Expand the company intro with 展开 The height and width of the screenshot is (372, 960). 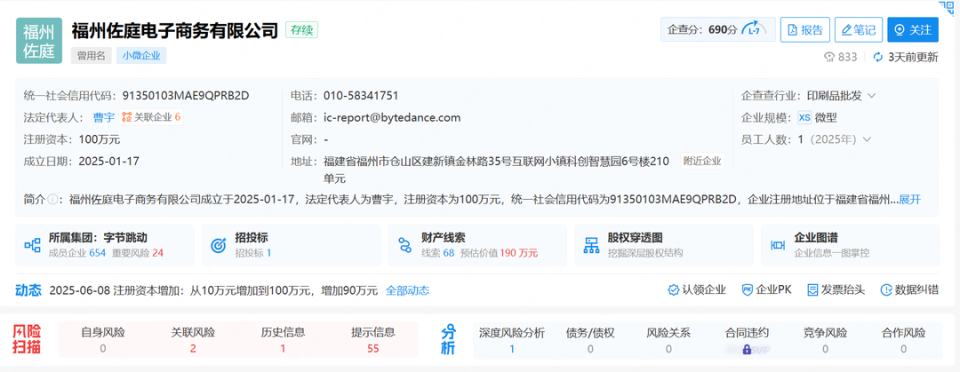[910, 199]
